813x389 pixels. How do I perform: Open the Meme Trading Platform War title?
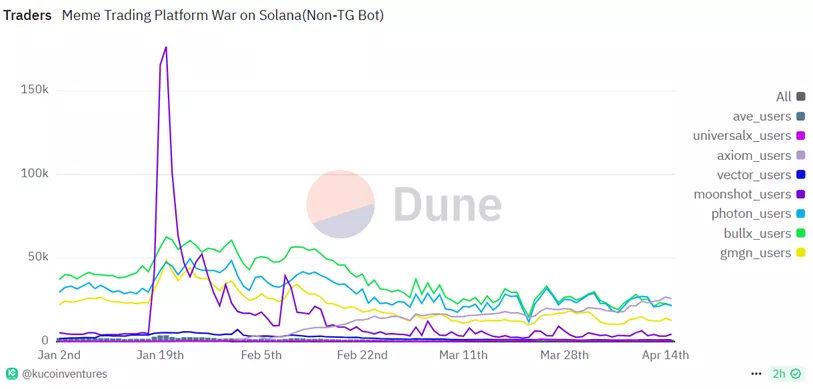(223, 16)
